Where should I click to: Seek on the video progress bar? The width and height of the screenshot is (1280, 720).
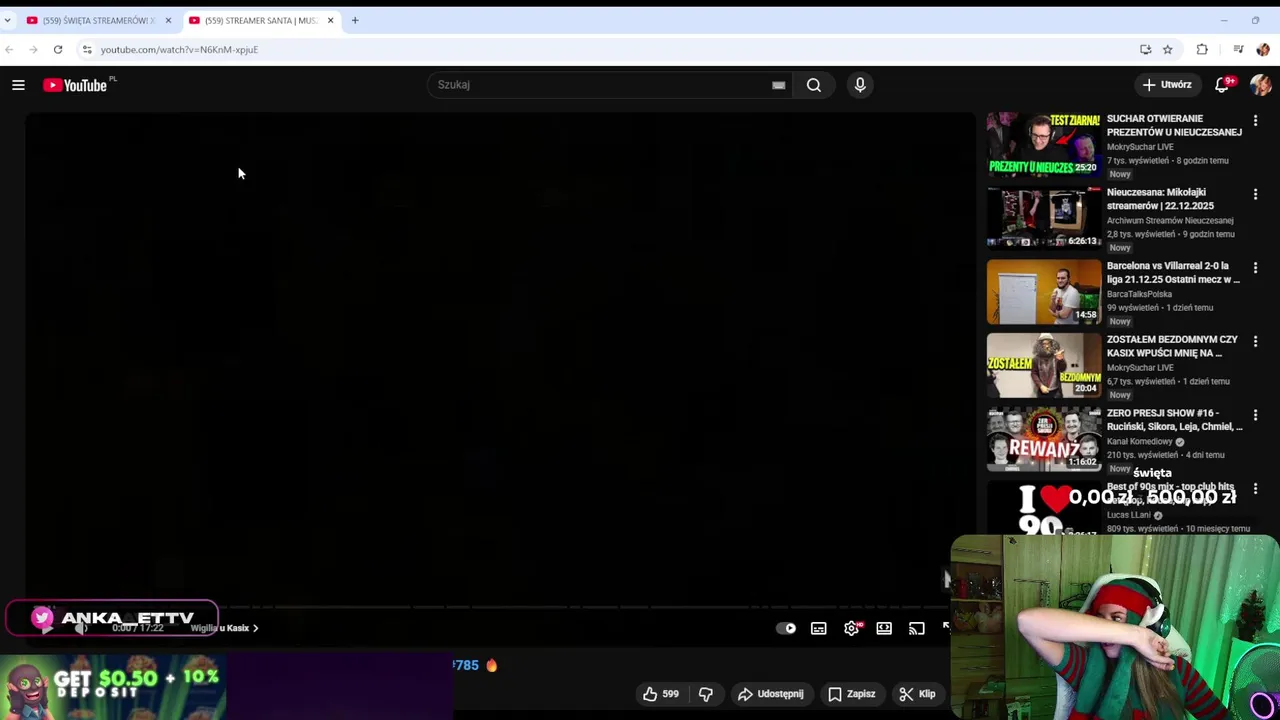(500, 607)
